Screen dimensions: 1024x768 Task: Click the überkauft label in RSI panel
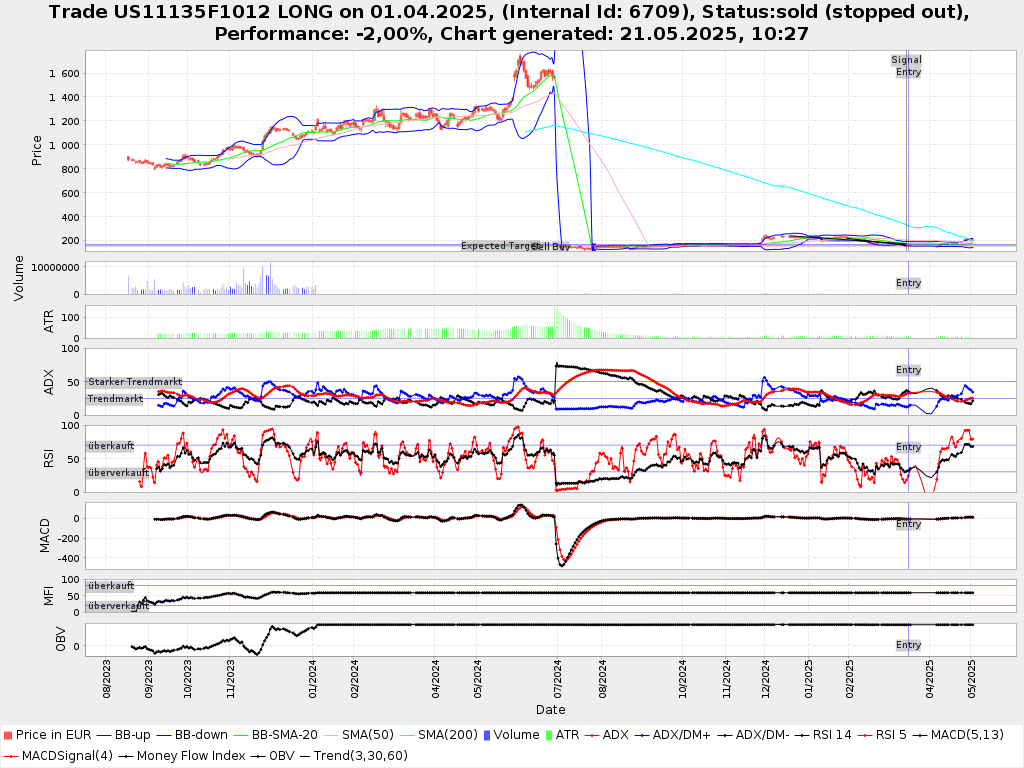coord(110,446)
